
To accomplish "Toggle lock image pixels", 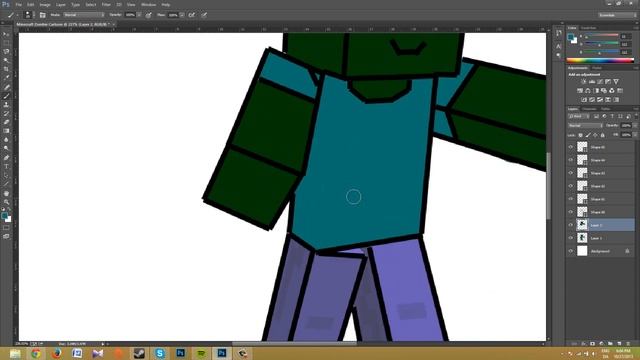I will click(x=588, y=135).
